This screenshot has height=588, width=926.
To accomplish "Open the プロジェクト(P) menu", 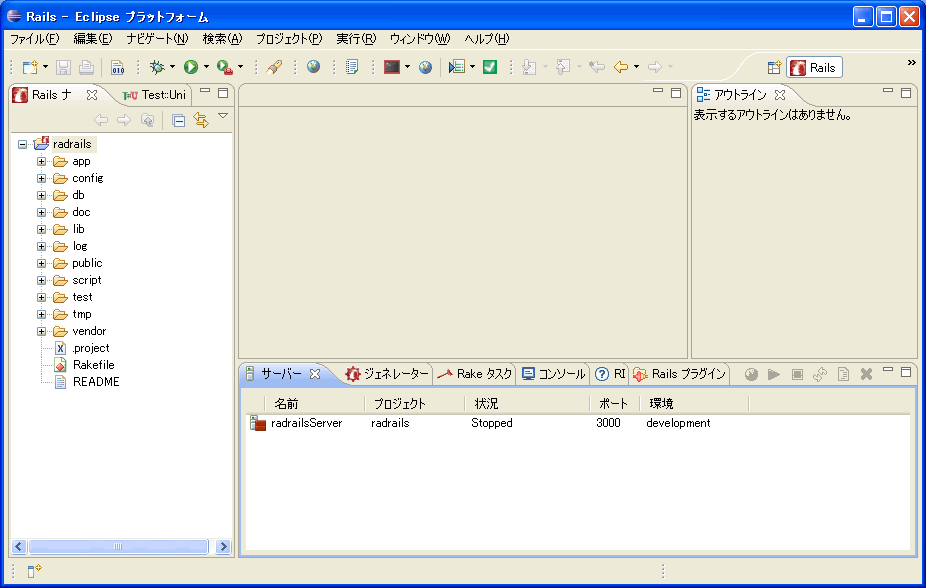I will click(289, 39).
